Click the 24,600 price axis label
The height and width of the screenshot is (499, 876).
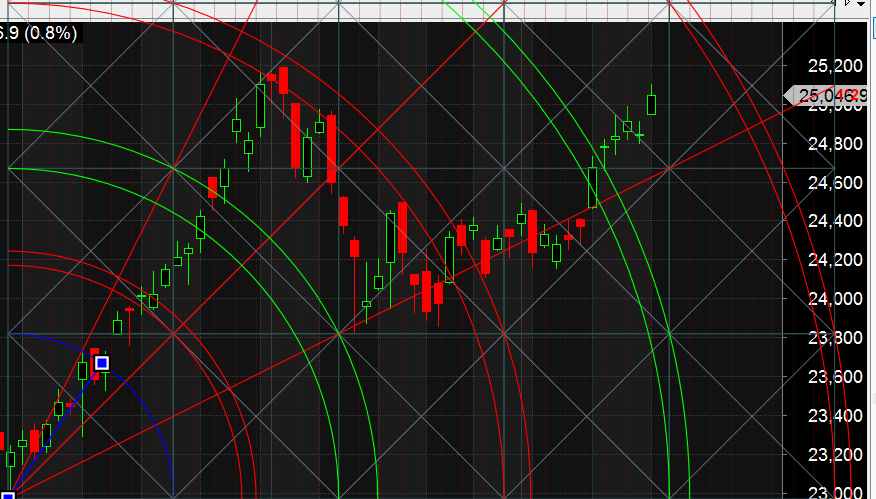[834, 182]
